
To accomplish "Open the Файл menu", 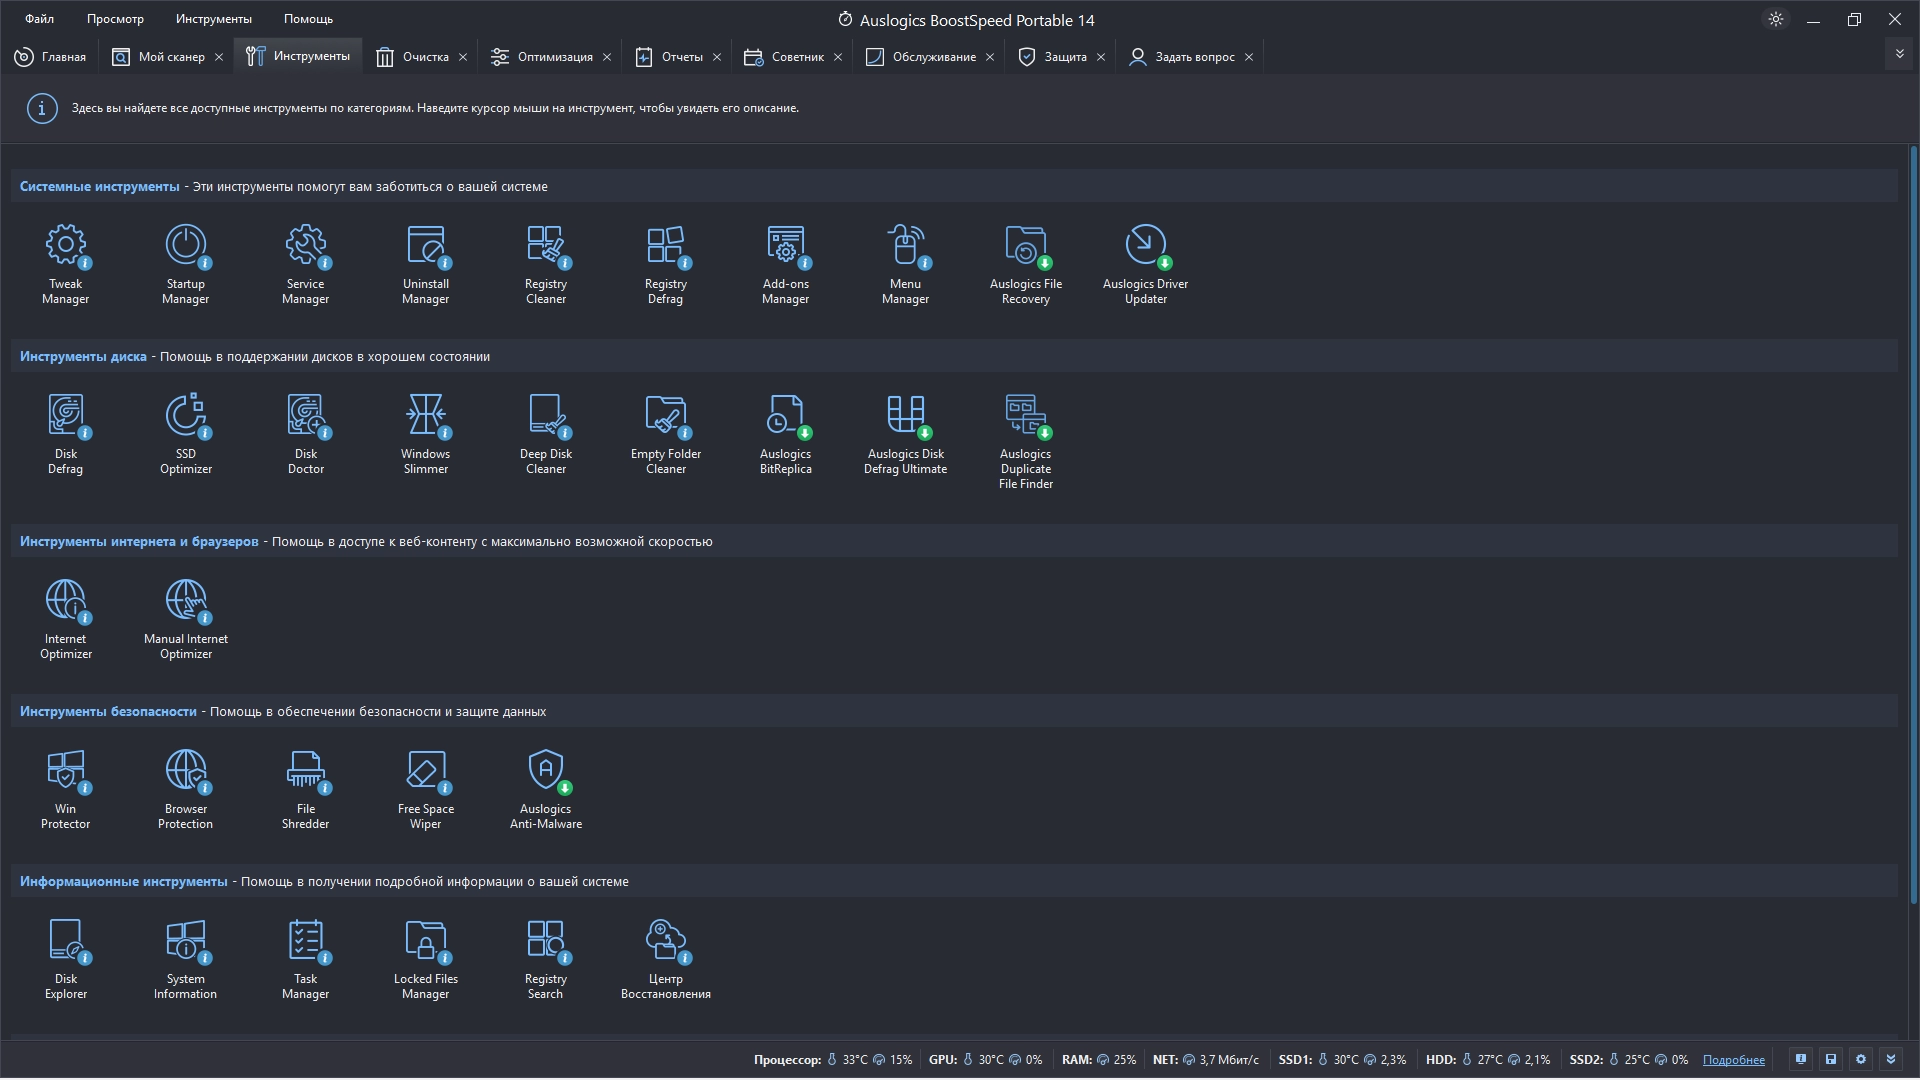I will [40, 19].
